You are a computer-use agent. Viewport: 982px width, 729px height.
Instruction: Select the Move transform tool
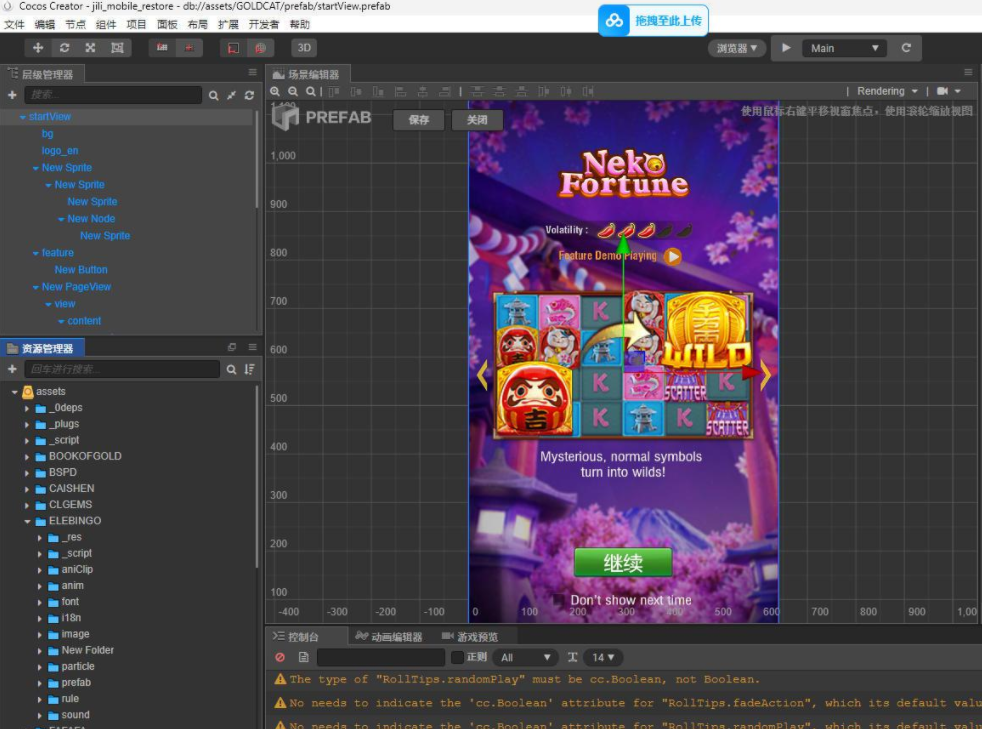[x=39, y=47]
